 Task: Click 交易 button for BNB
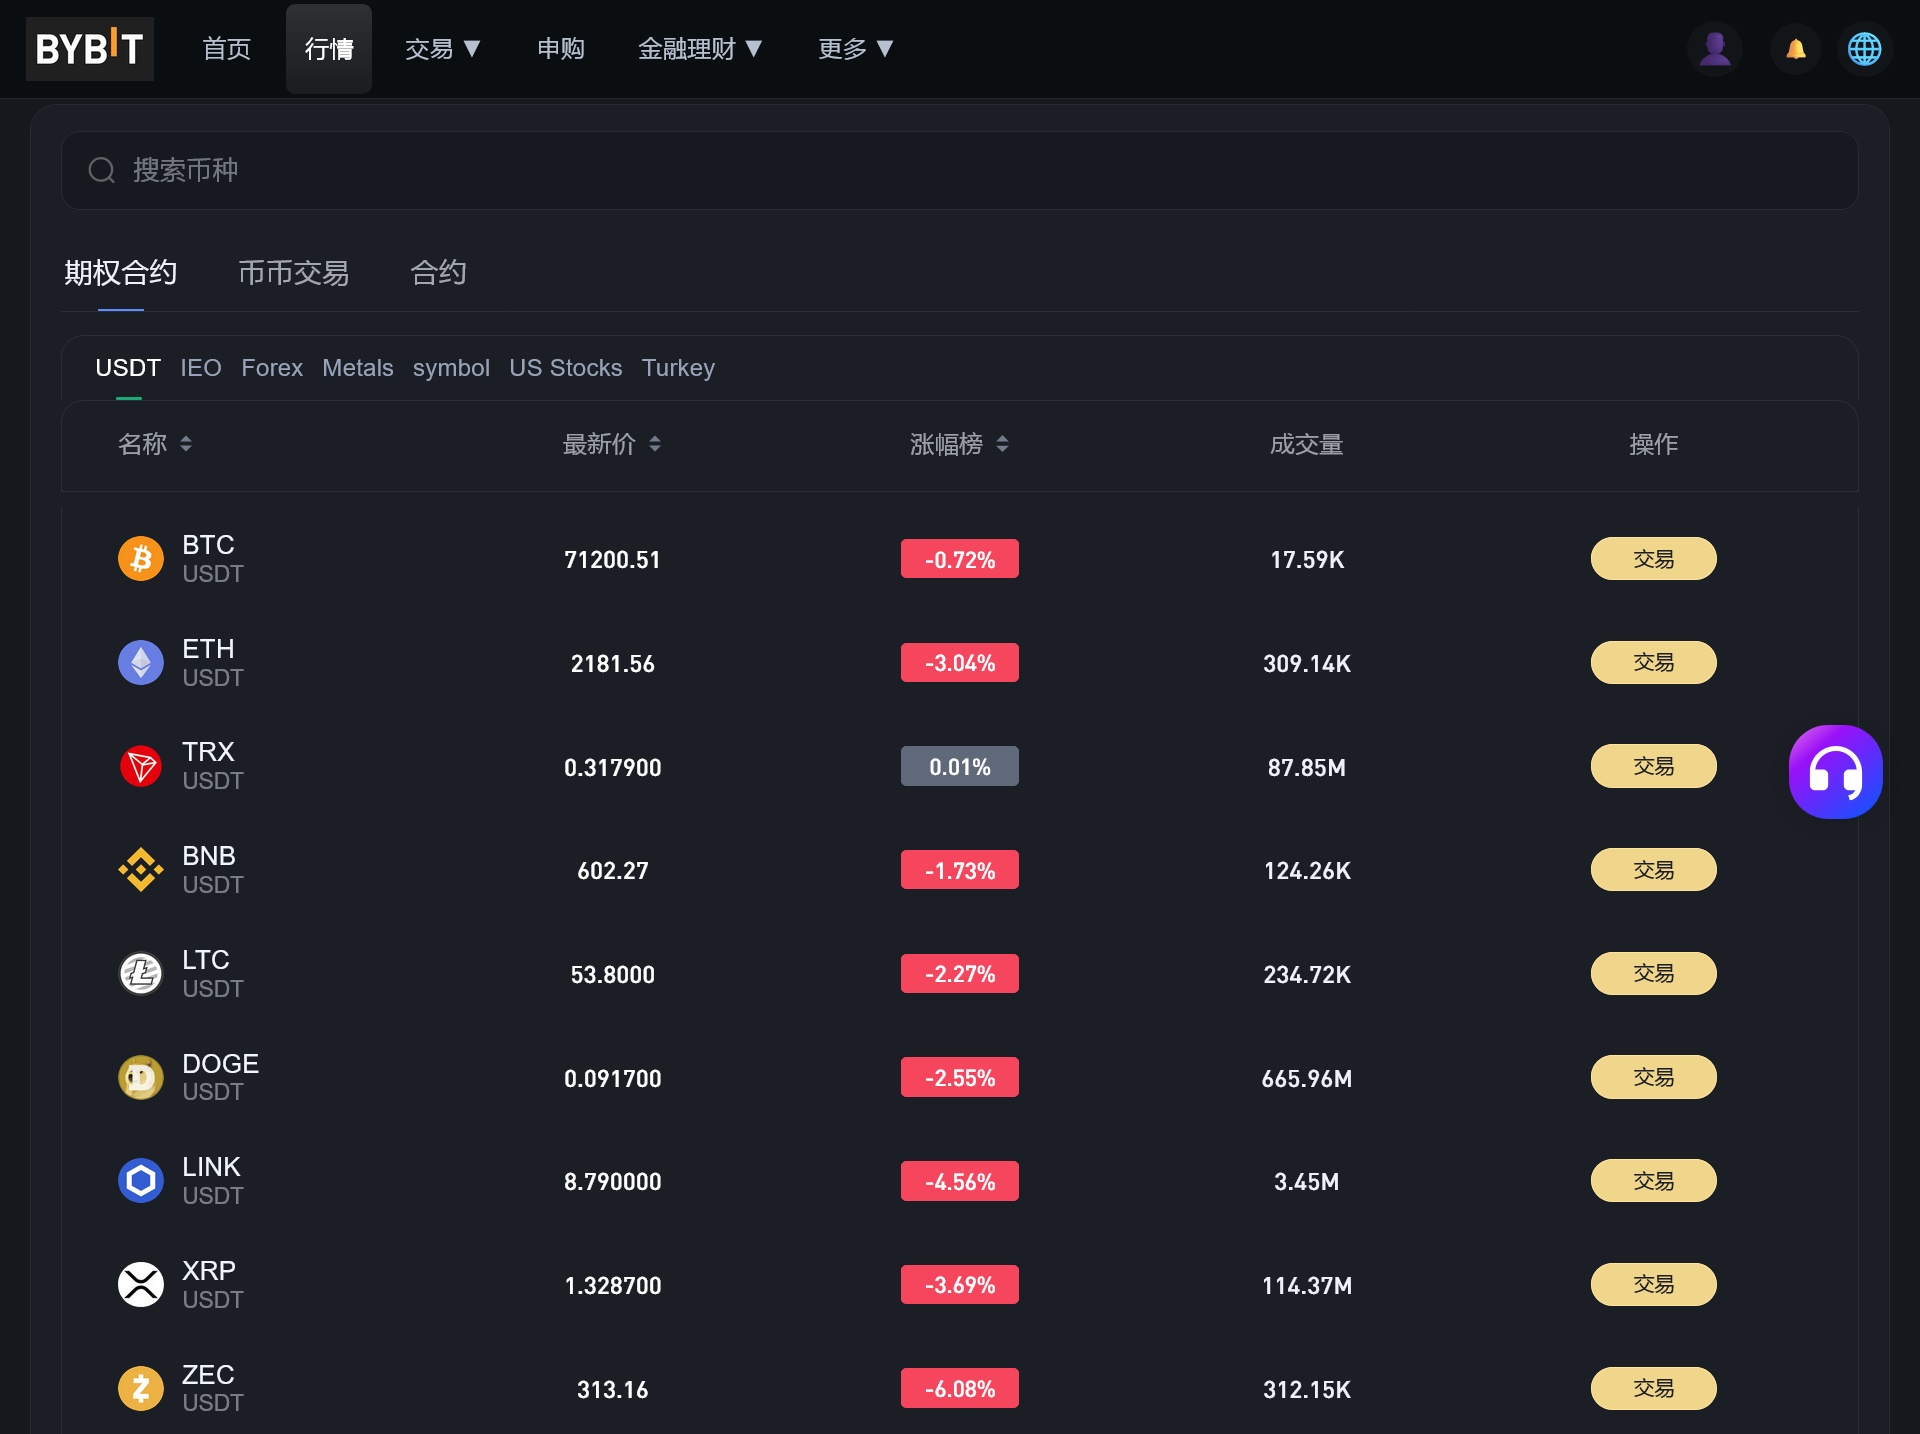[x=1654, y=870]
